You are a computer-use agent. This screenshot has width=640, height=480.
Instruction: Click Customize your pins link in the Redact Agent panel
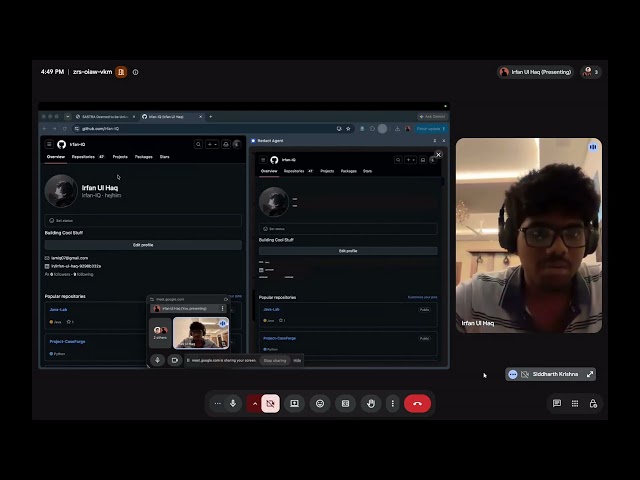(x=422, y=297)
